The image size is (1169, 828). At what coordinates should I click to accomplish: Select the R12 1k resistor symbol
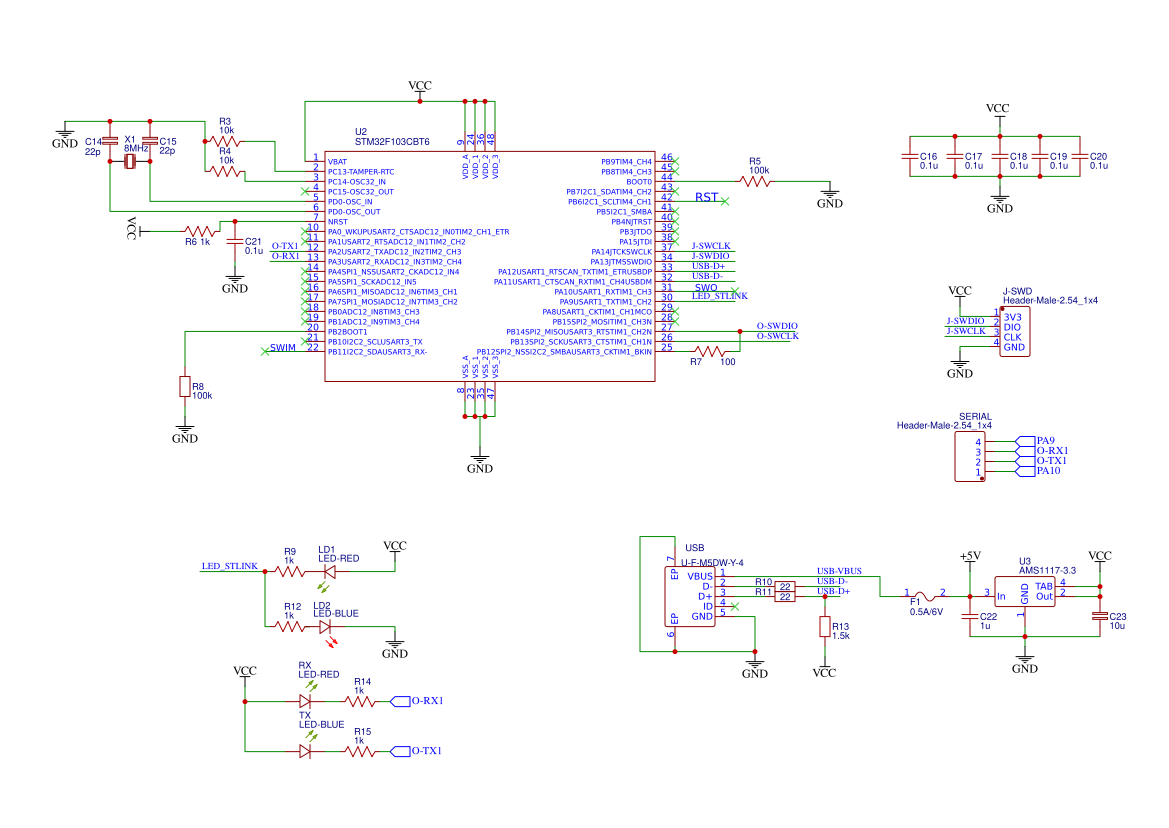click(x=290, y=627)
